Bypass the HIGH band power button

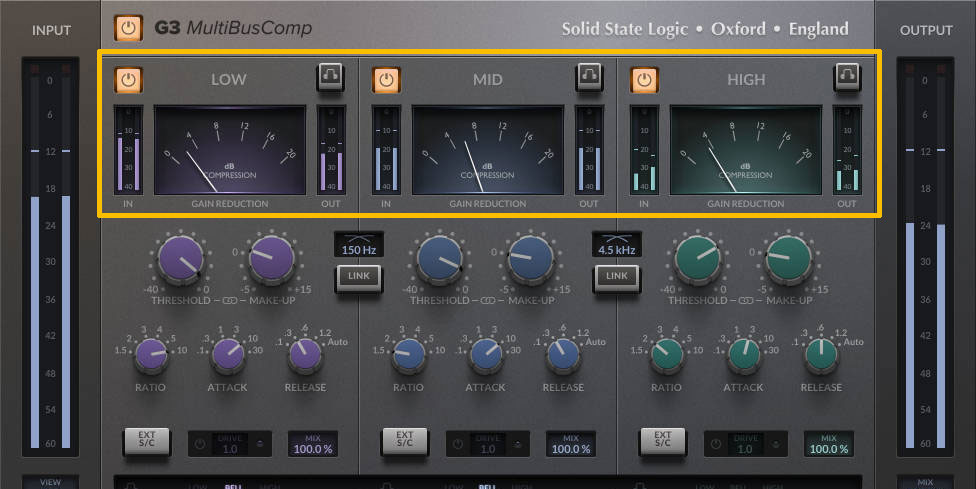click(x=645, y=79)
